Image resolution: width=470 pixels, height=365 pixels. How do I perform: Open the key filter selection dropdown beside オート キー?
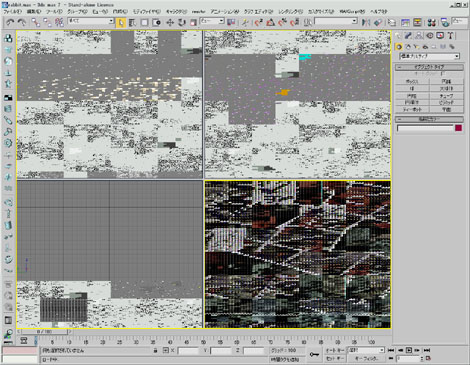click(366, 350)
